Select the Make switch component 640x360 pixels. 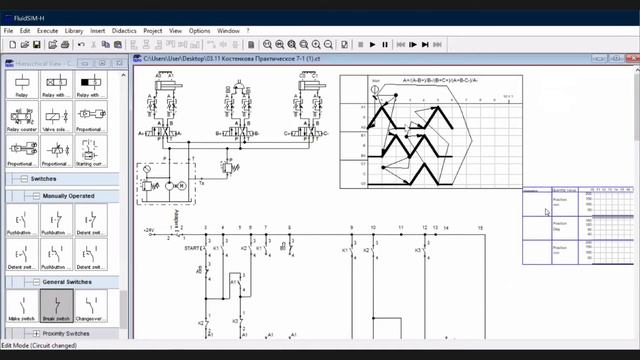[x=22, y=306]
